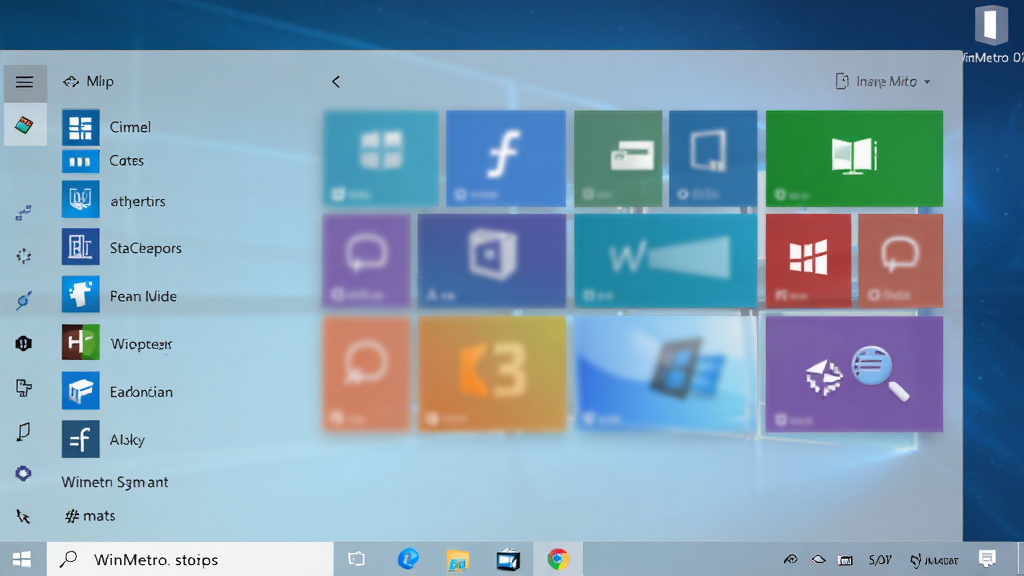Click the Cimel label text
The width and height of the screenshot is (1024, 576).
(x=130, y=127)
